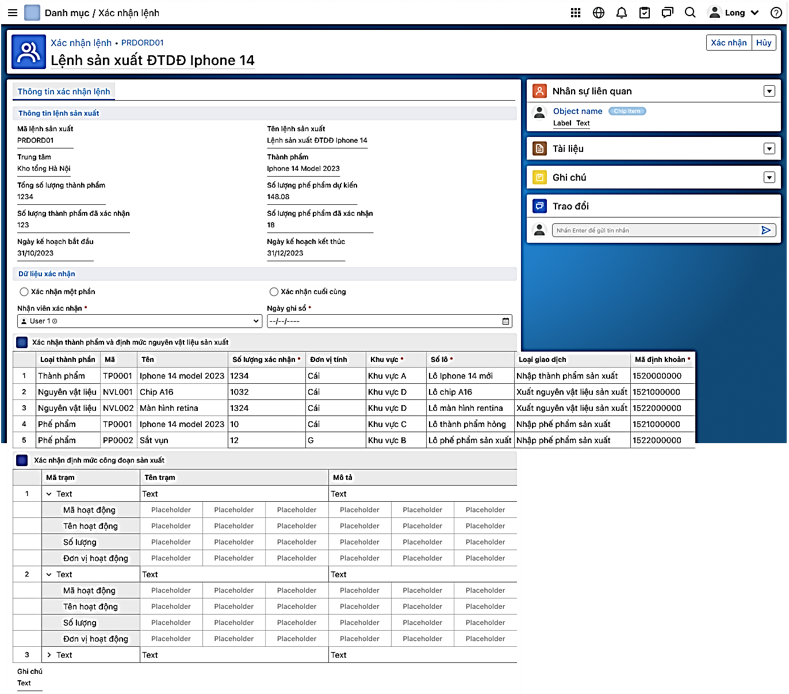Expand the Tài liệu panel
This screenshot has height=694, width=789.
coord(769,148)
